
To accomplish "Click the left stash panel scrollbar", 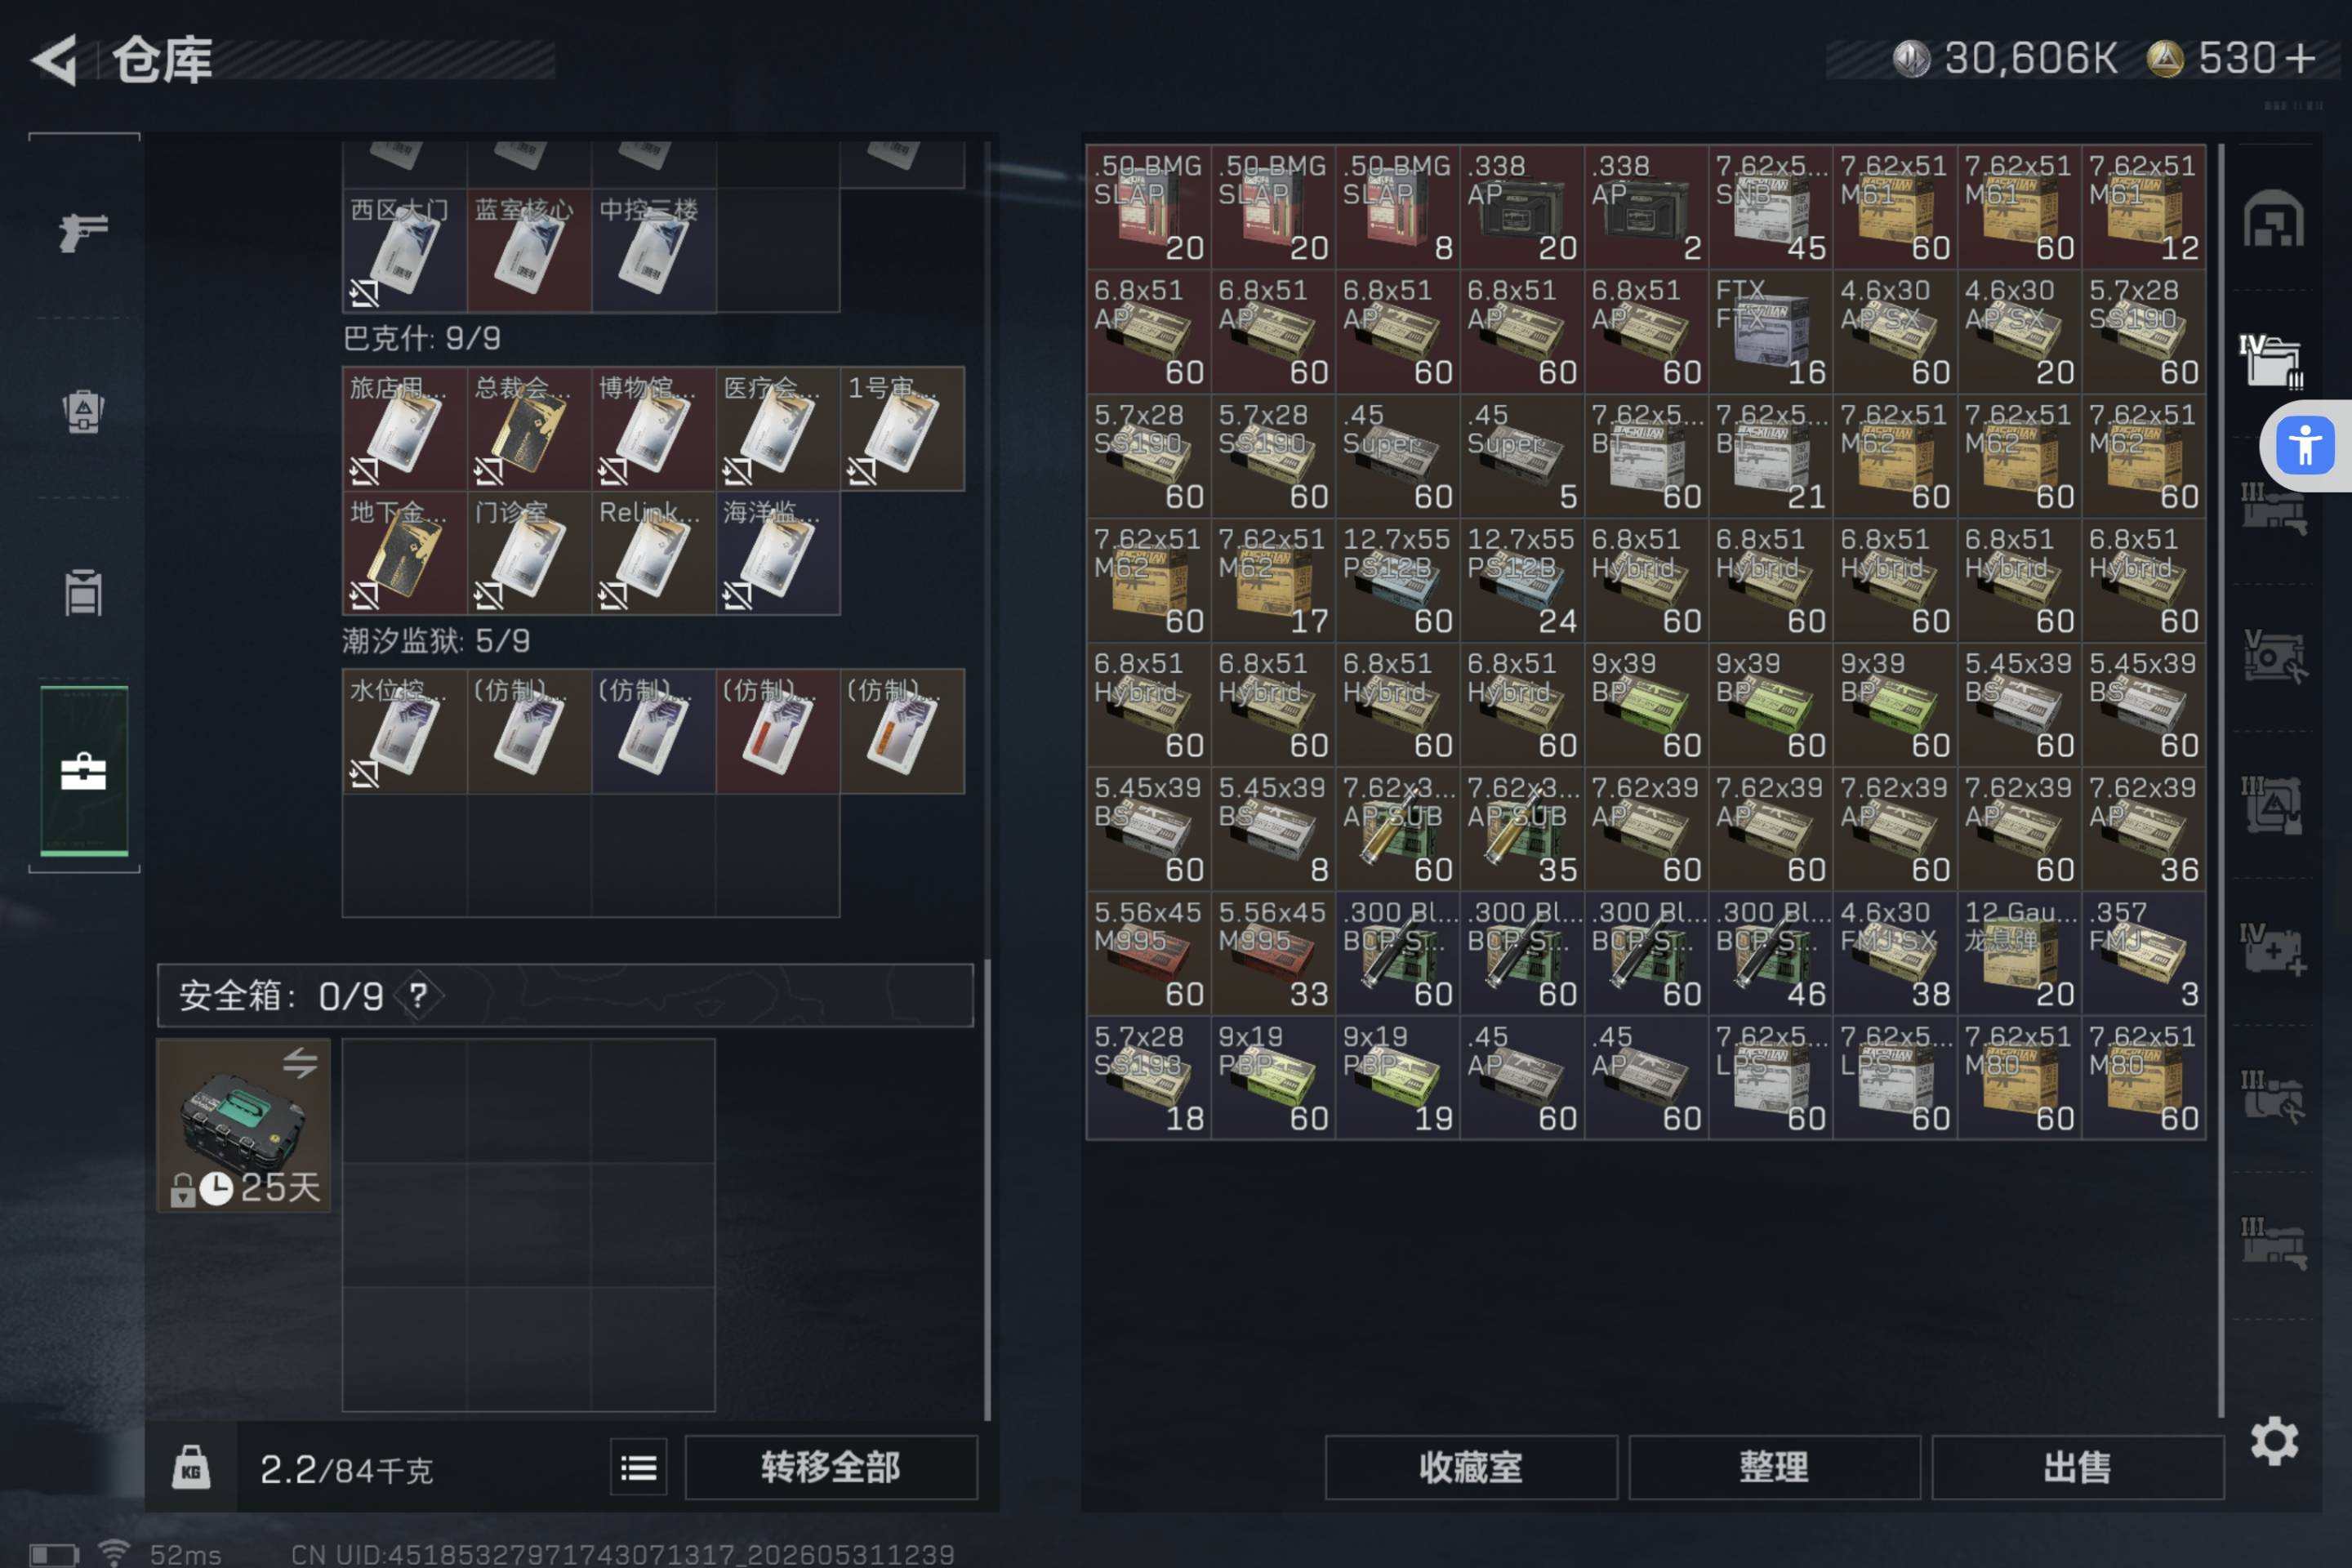I will coord(988,1190).
